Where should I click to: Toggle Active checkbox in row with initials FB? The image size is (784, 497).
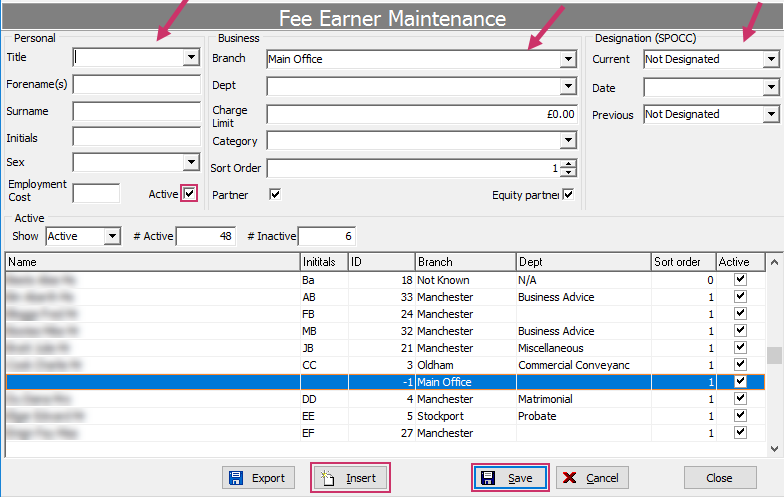click(x=740, y=314)
